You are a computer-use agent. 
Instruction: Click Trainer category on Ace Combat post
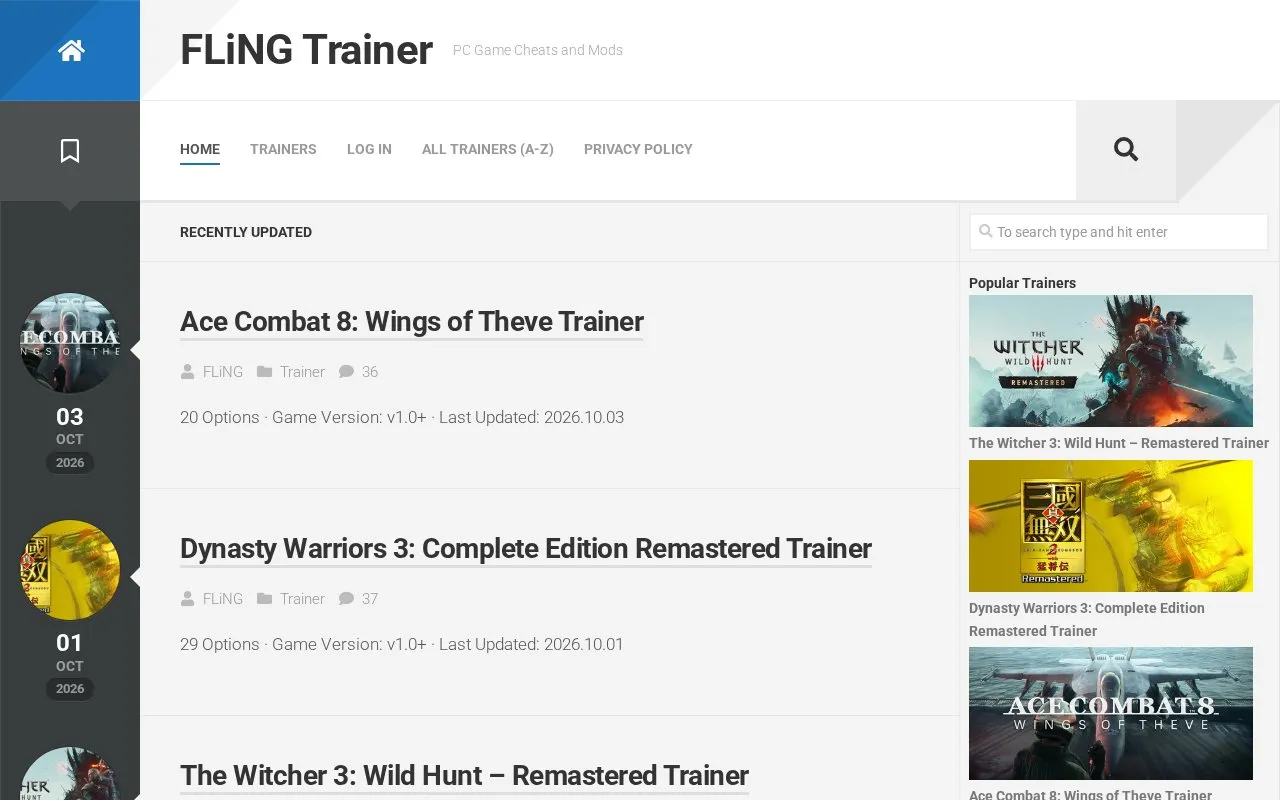302,372
